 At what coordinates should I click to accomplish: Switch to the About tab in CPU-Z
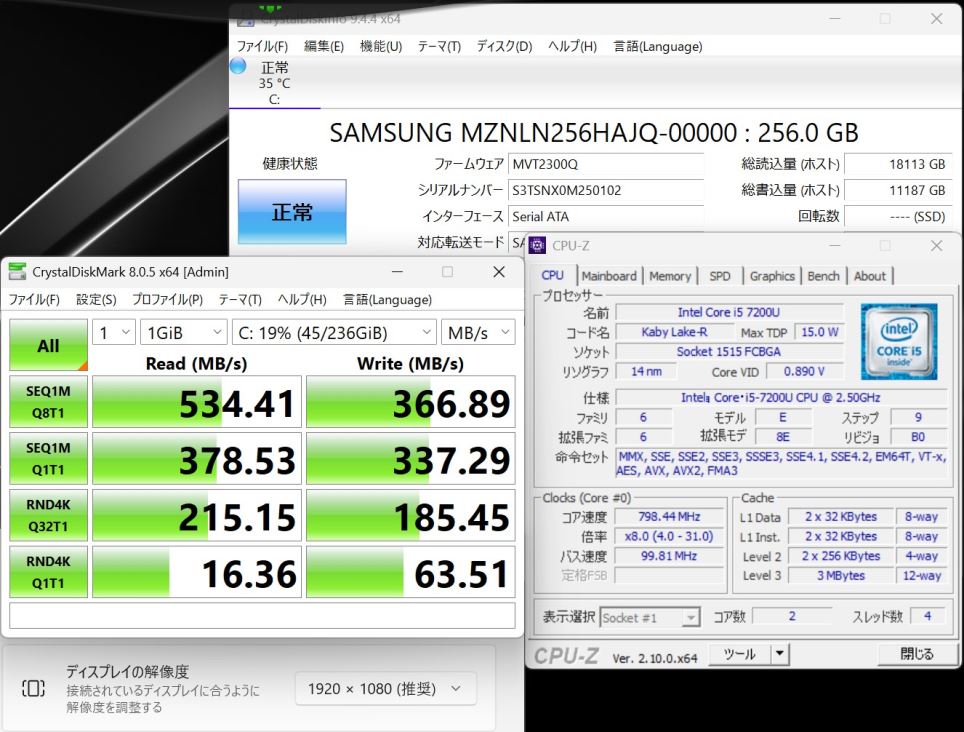pyautogui.click(x=869, y=276)
